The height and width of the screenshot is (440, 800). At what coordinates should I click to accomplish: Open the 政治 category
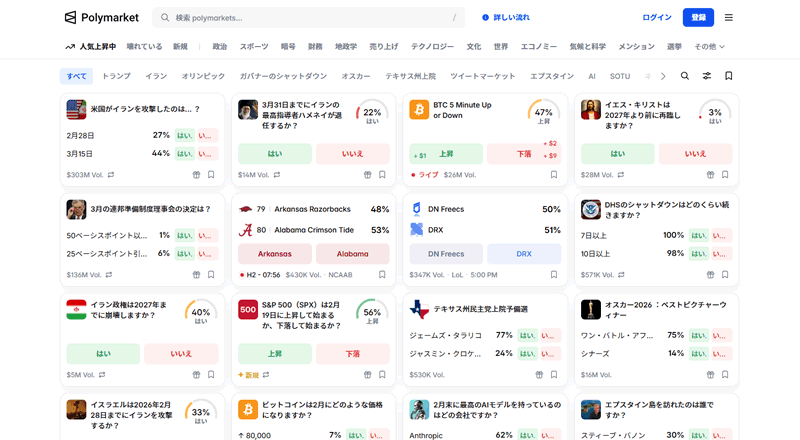220,46
